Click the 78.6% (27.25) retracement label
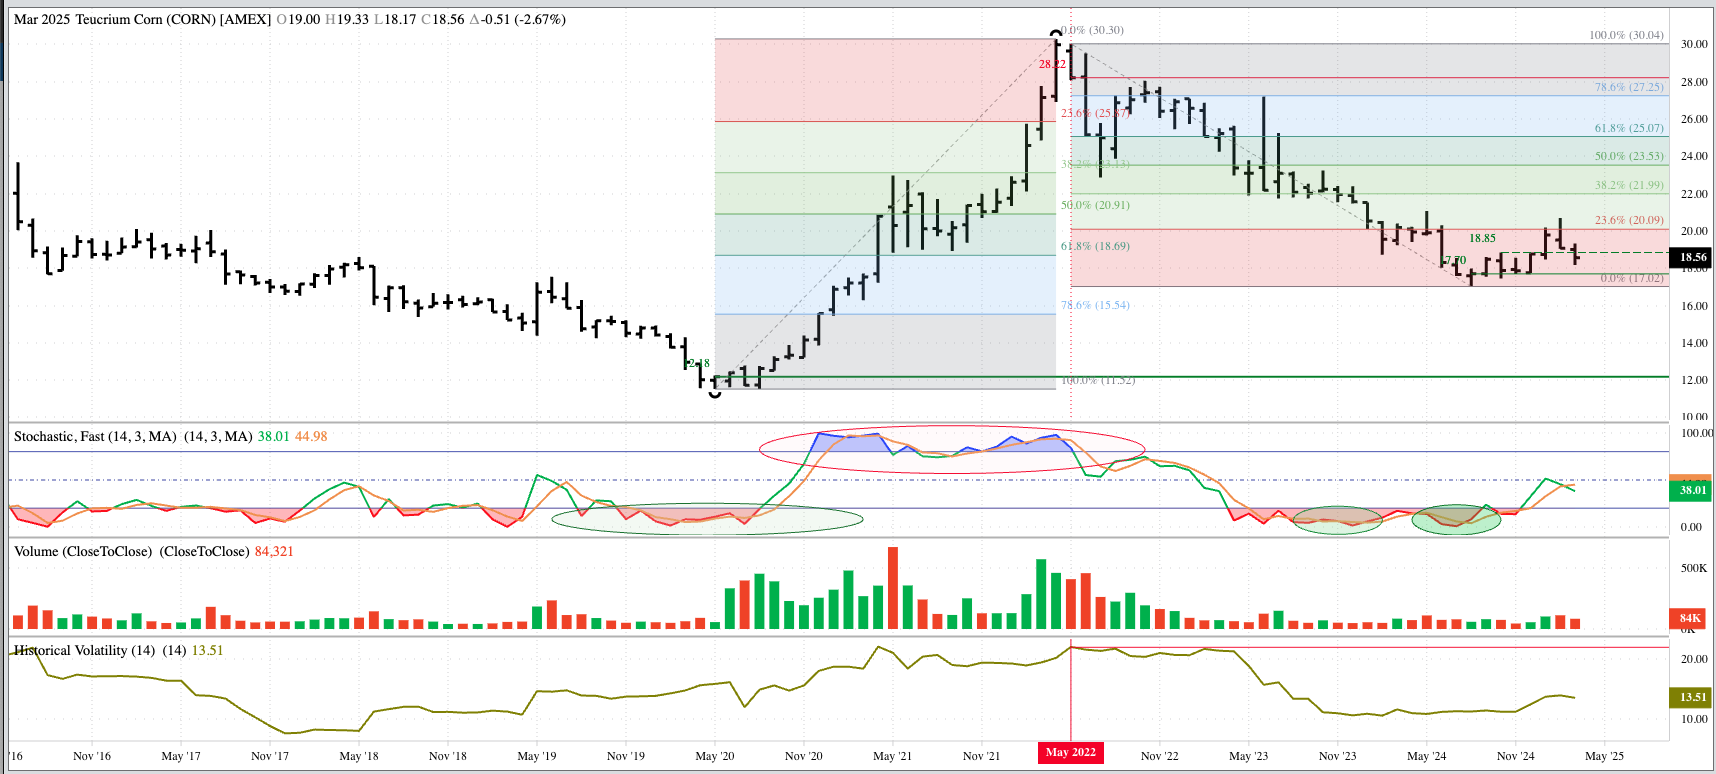1716x774 pixels. (x=1628, y=87)
